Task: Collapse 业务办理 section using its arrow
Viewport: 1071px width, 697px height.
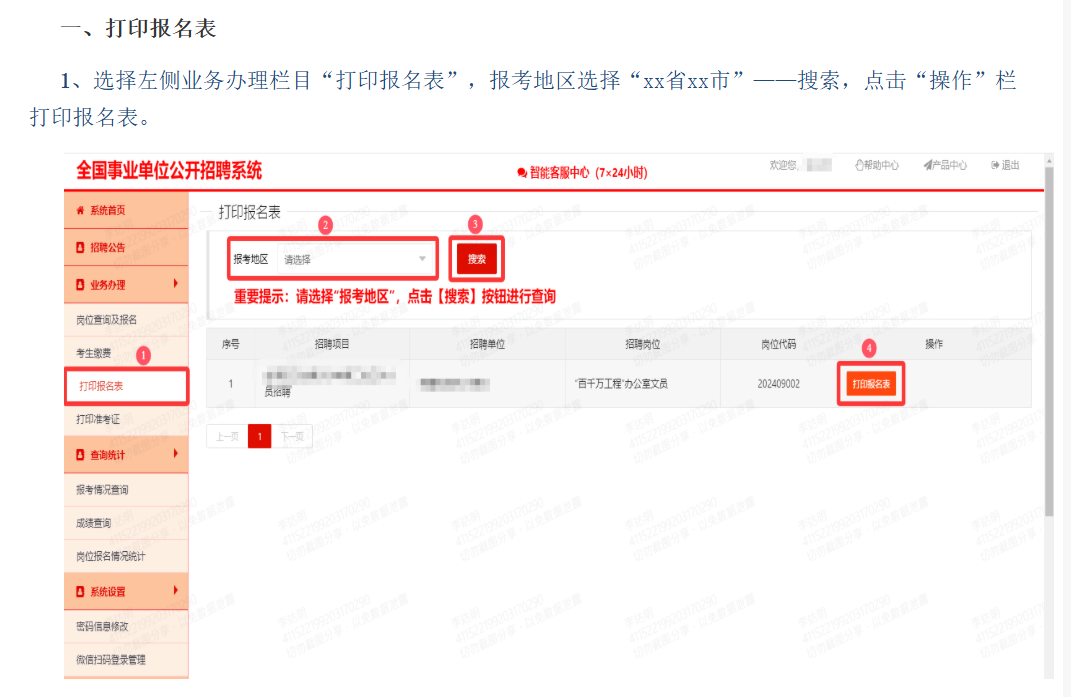Action: coord(176,284)
